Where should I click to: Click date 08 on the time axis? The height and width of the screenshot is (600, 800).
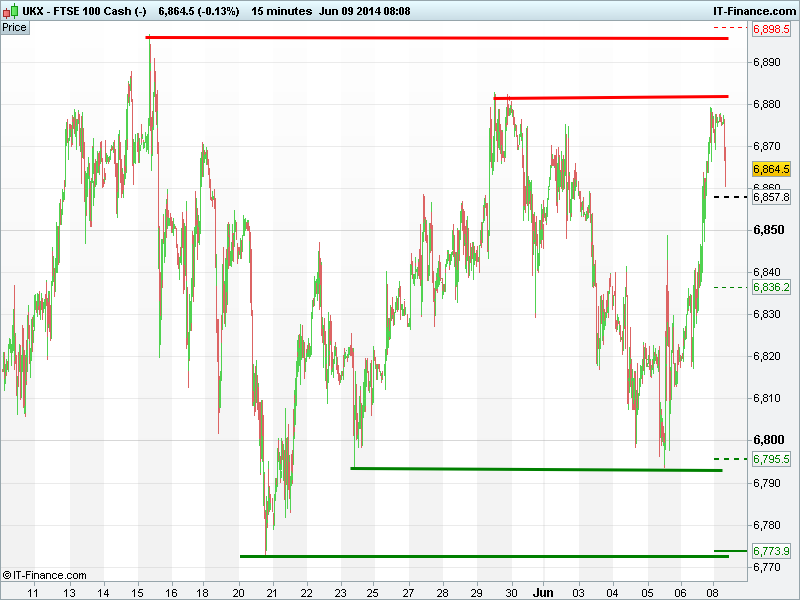pyautogui.click(x=712, y=593)
